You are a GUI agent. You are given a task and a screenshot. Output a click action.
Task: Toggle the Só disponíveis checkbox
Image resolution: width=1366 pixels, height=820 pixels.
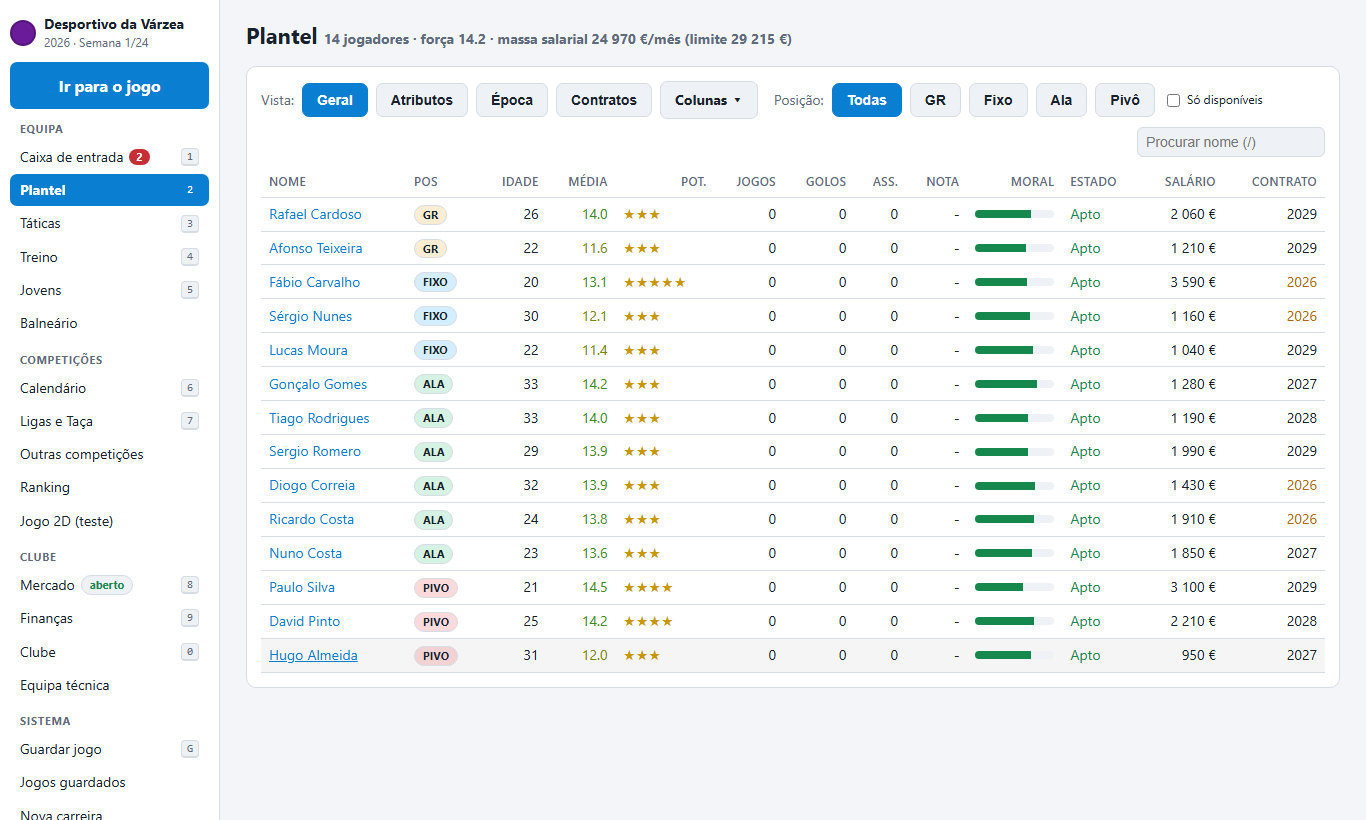1174,100
